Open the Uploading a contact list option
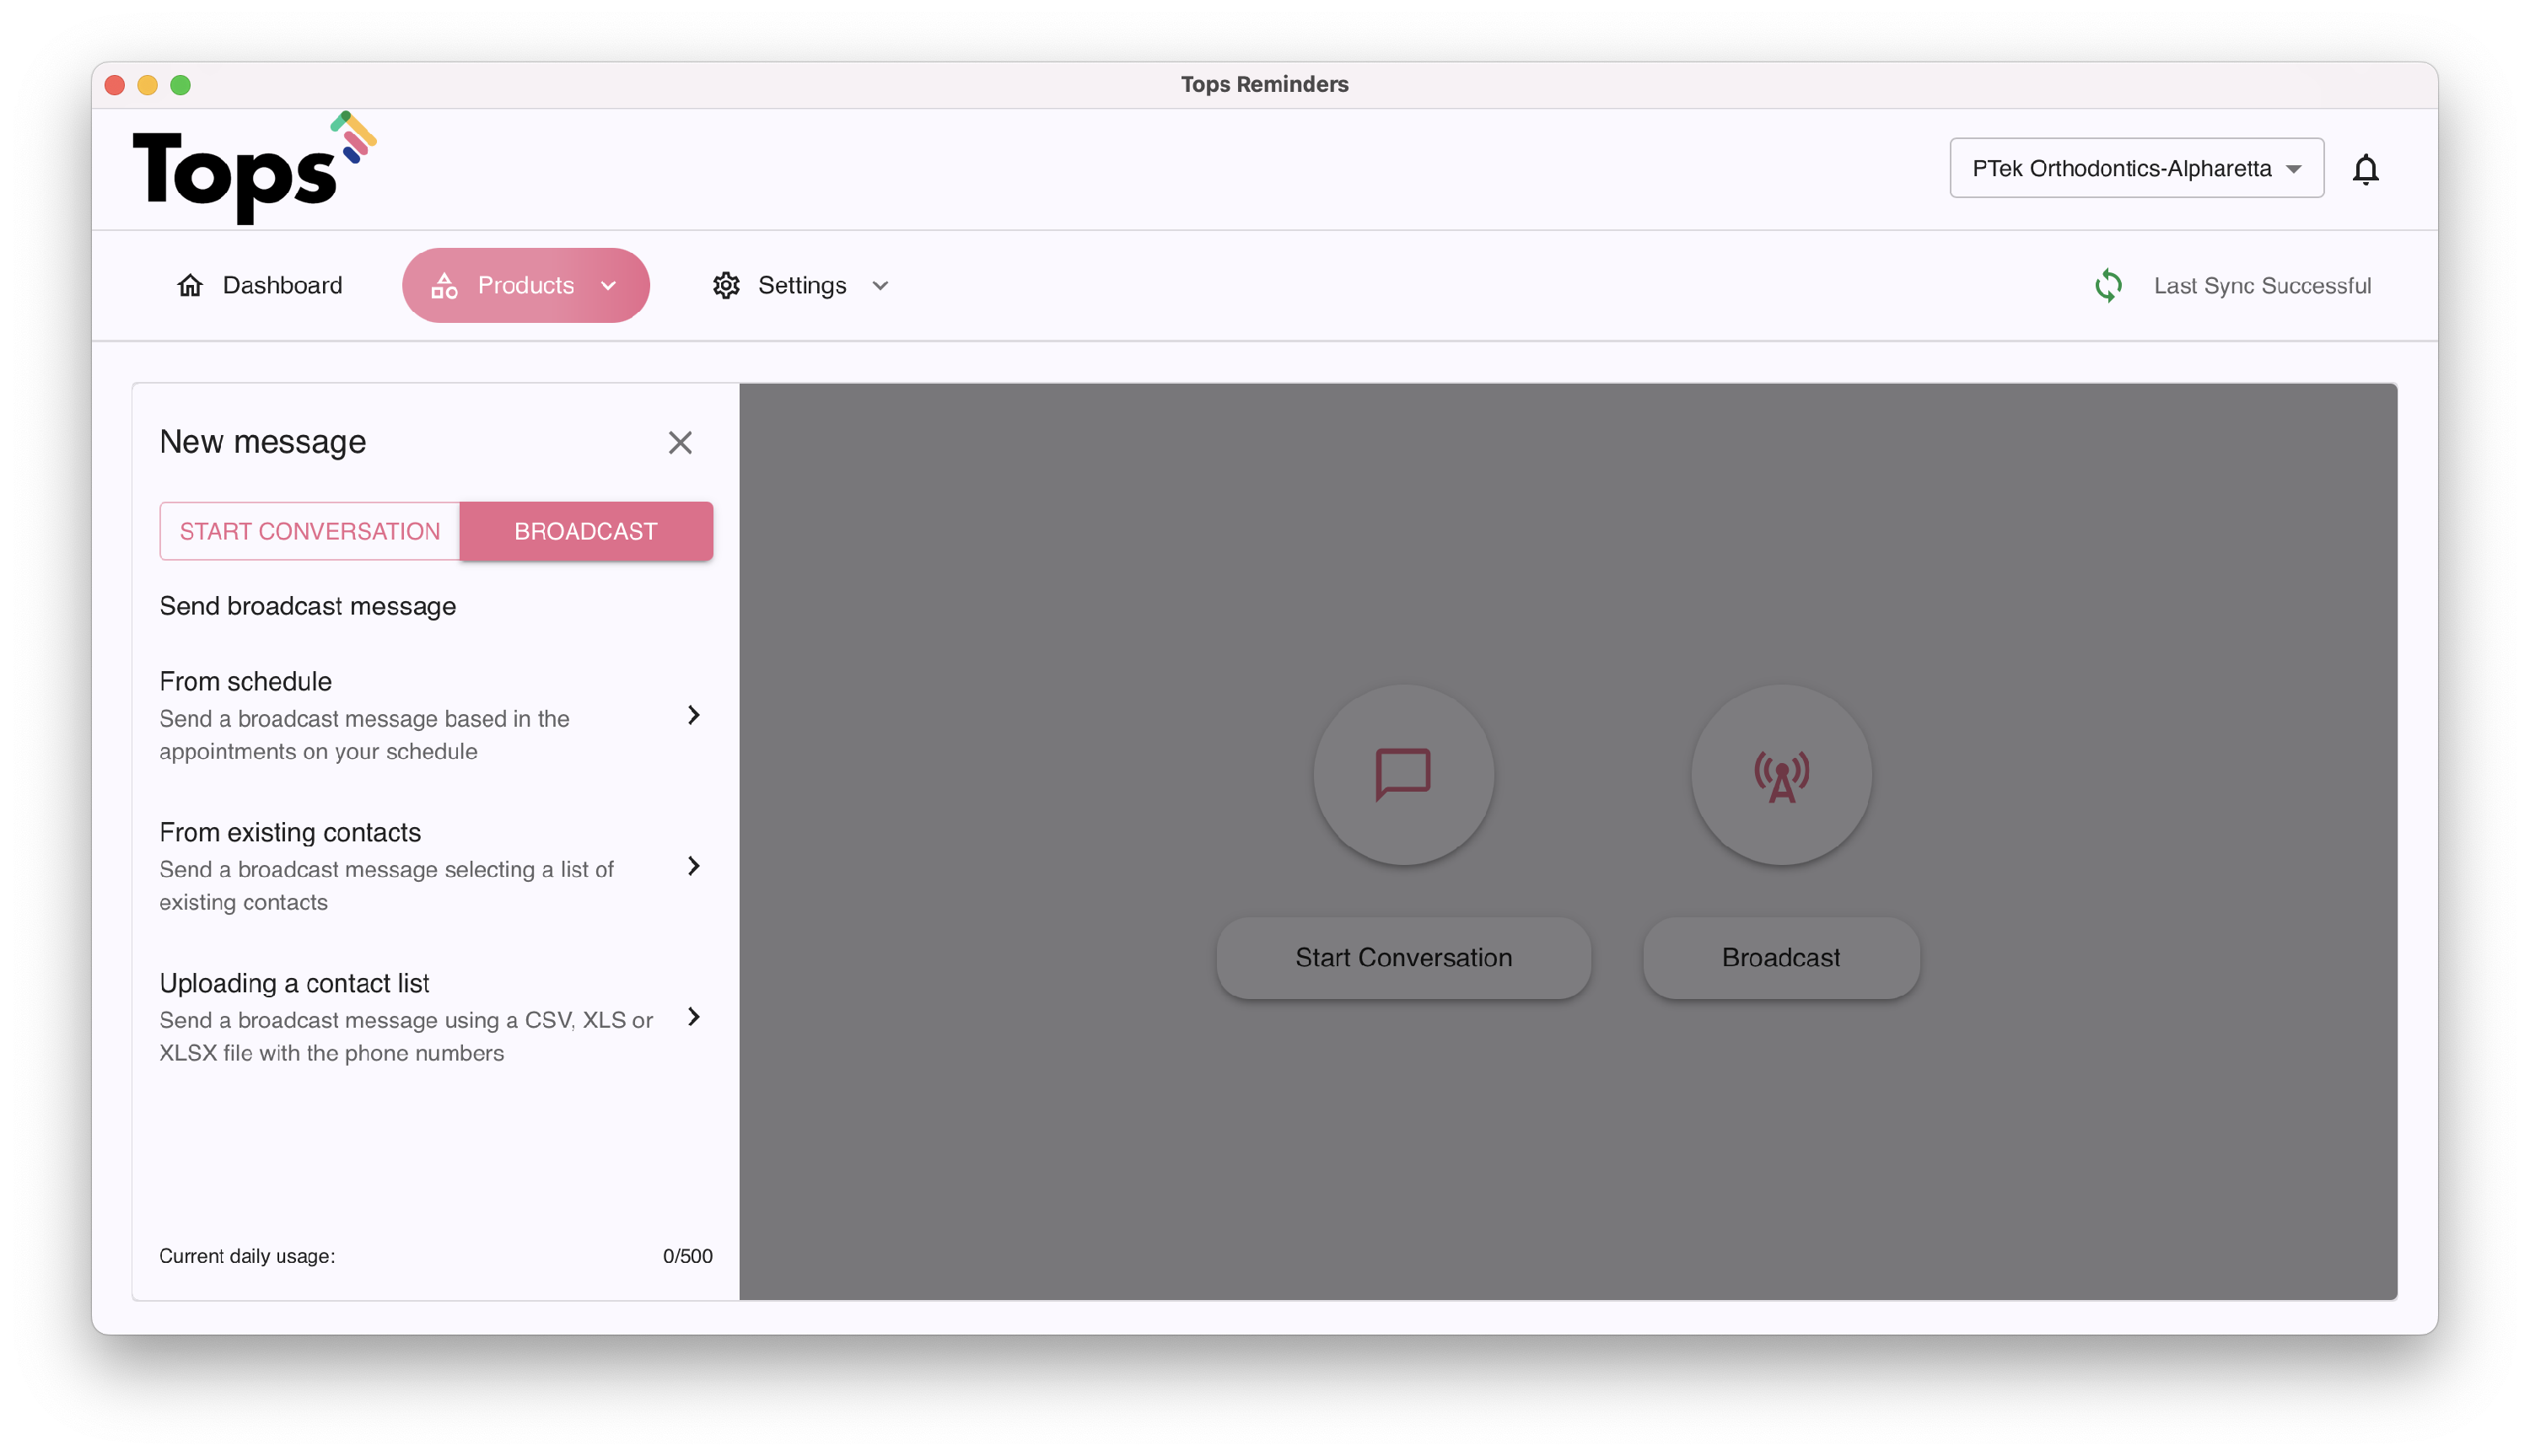Image resolution: width=2530 pixels, height=1456 pixels. 430,1017
